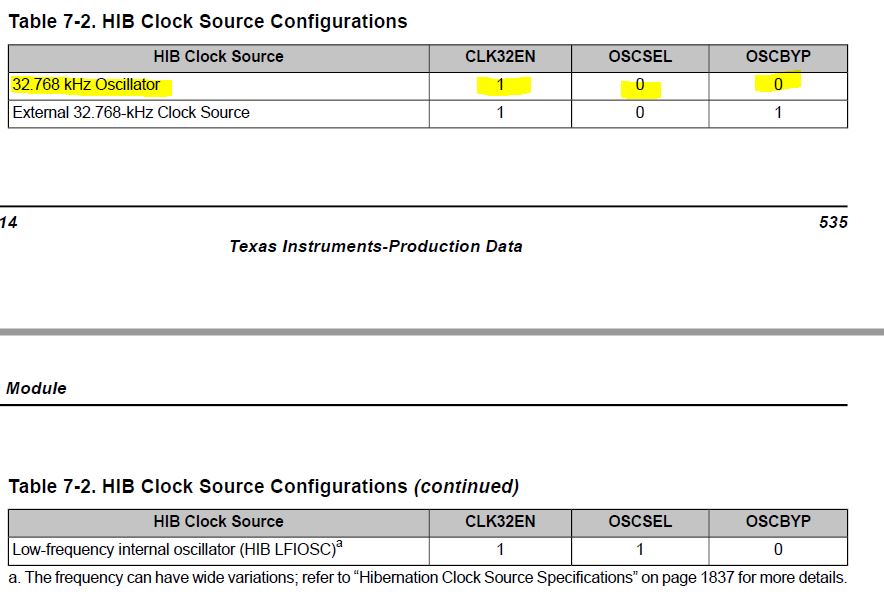Click OSCSEL value in External Clock Source row
This screenshot has height=595, width=884.
(640, 113)
